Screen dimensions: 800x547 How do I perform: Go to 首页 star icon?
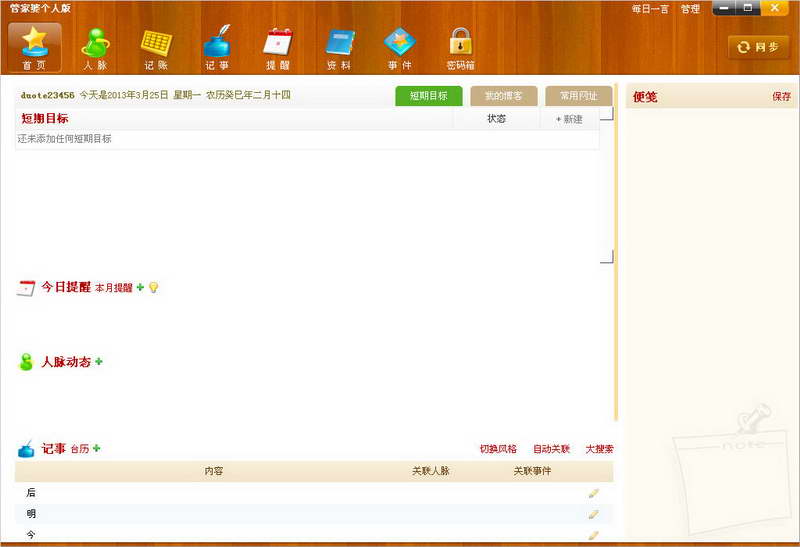(35, 47)
